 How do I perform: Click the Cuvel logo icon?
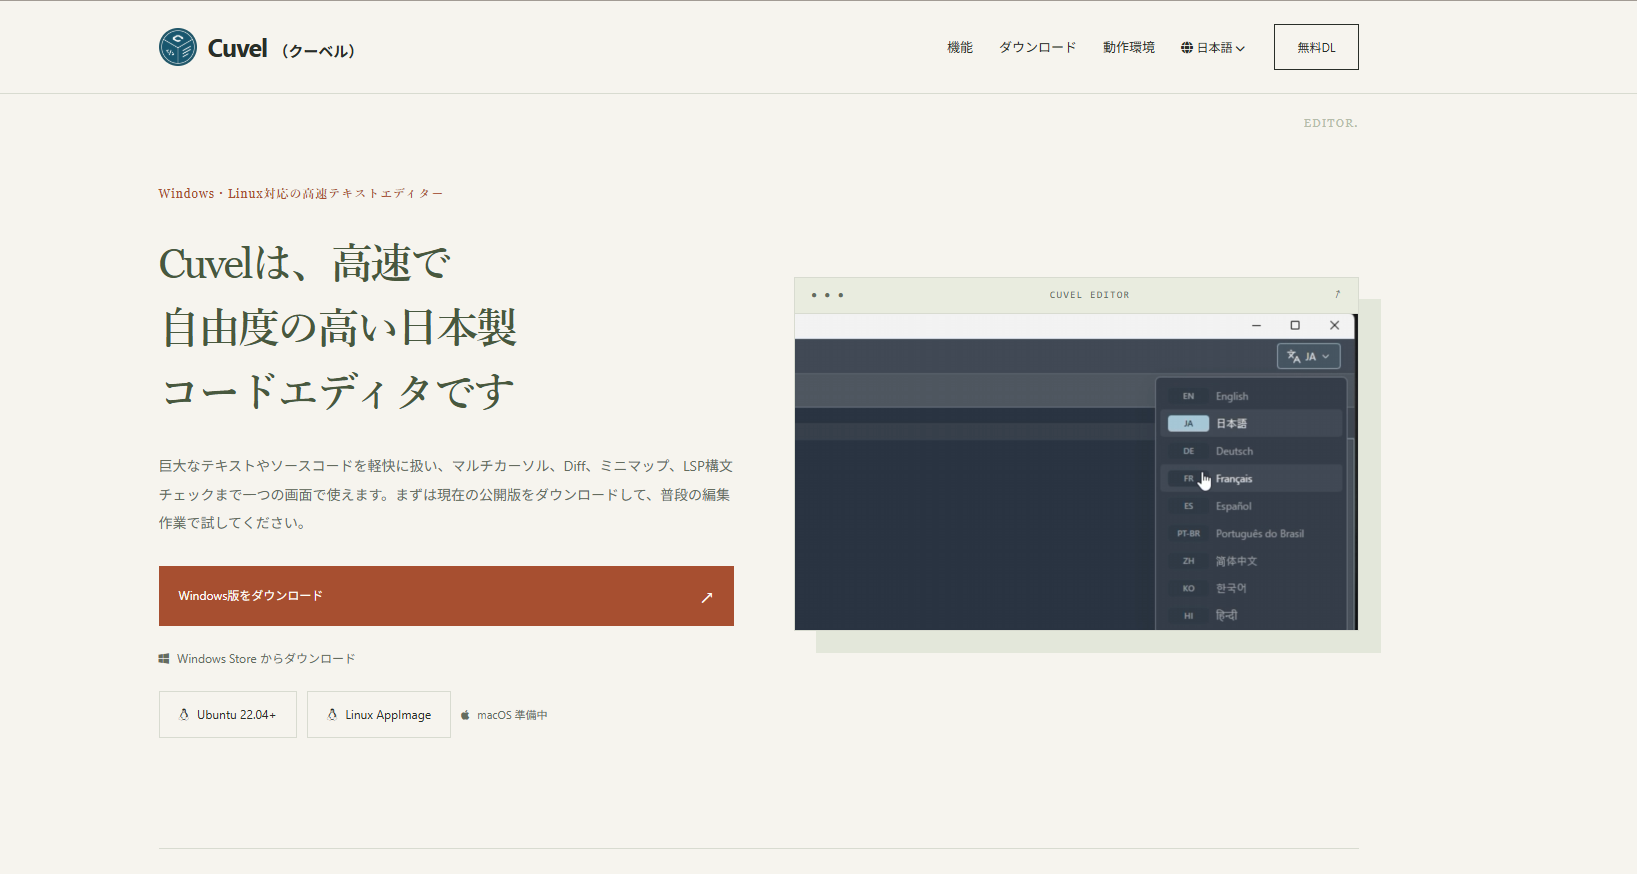[178, 47]
